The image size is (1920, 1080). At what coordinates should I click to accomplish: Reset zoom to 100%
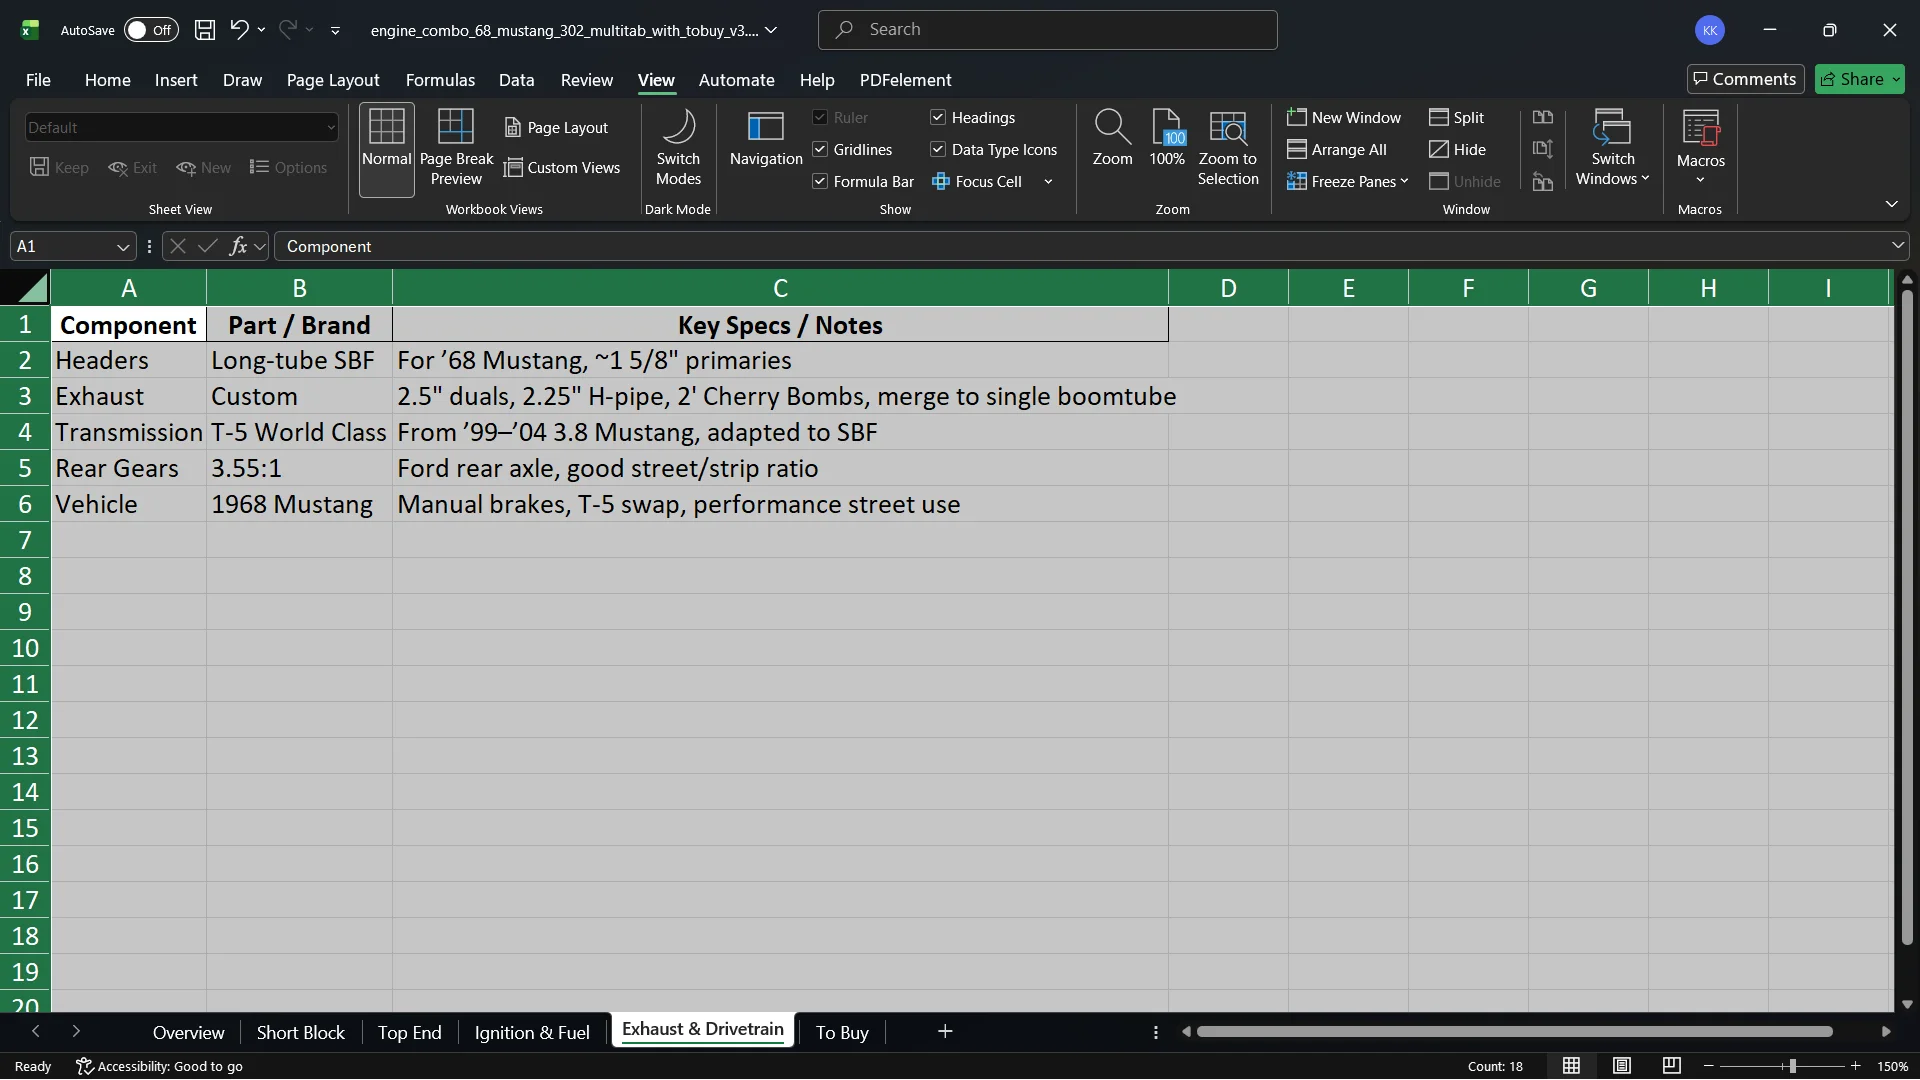[1167, 139]
